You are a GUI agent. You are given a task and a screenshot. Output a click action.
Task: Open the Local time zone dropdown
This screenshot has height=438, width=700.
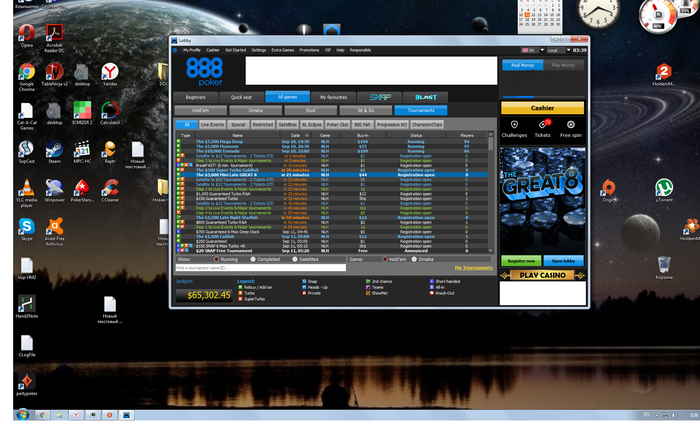pyautogui.click(x=558, y=50)
